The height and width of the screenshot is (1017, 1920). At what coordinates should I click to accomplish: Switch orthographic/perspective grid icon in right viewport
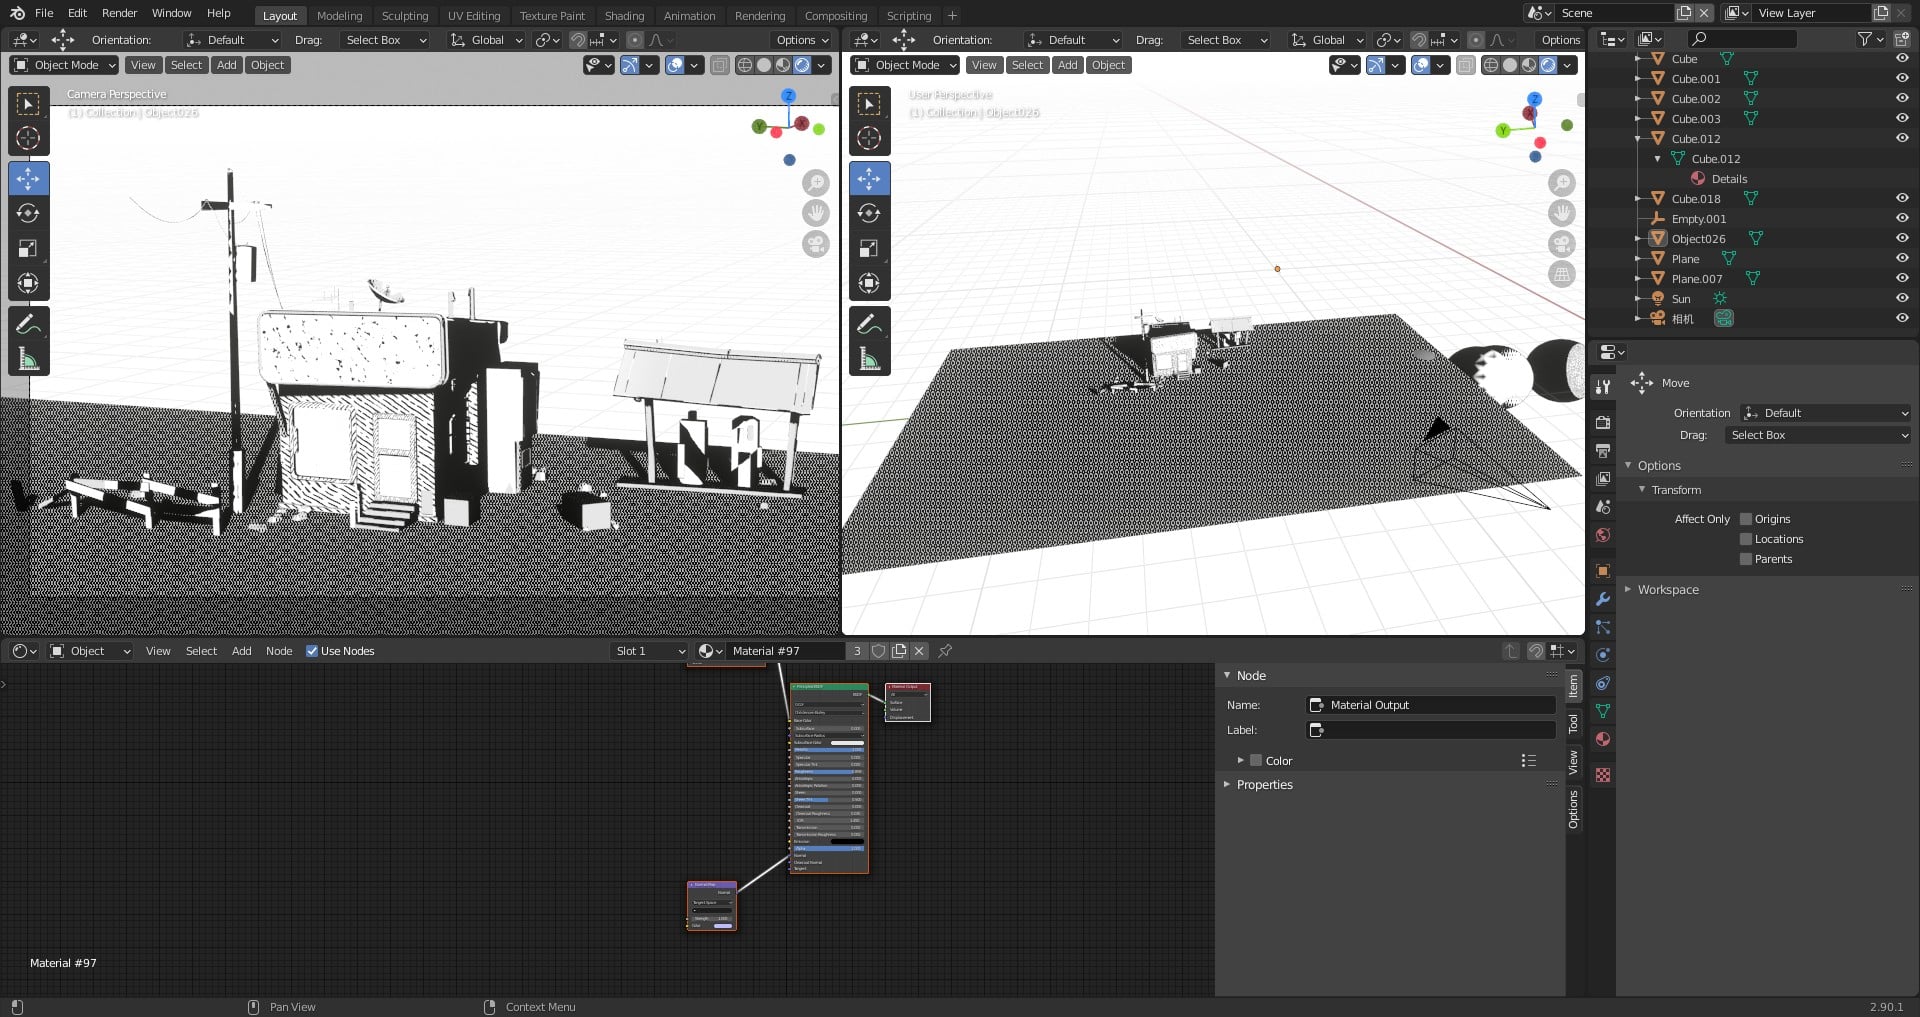(1561, 275)
